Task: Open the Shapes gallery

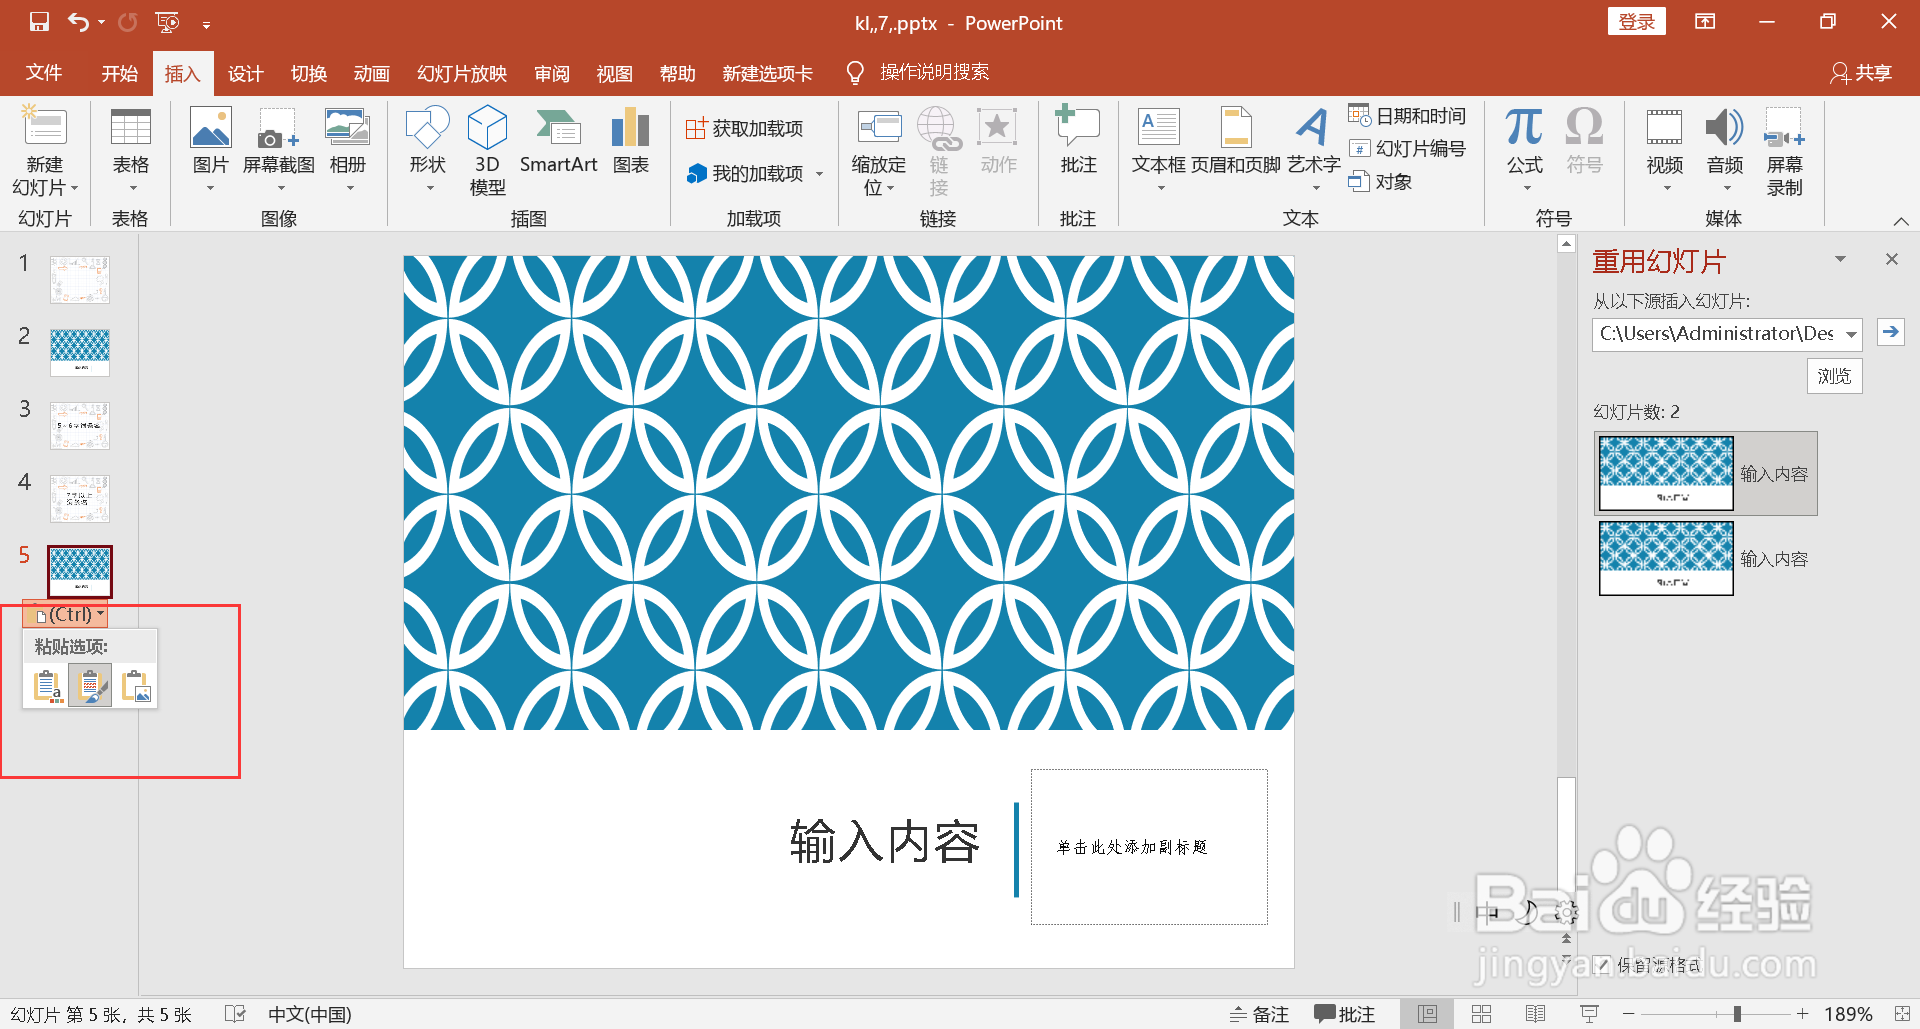Action: click(x=427, y=150)
